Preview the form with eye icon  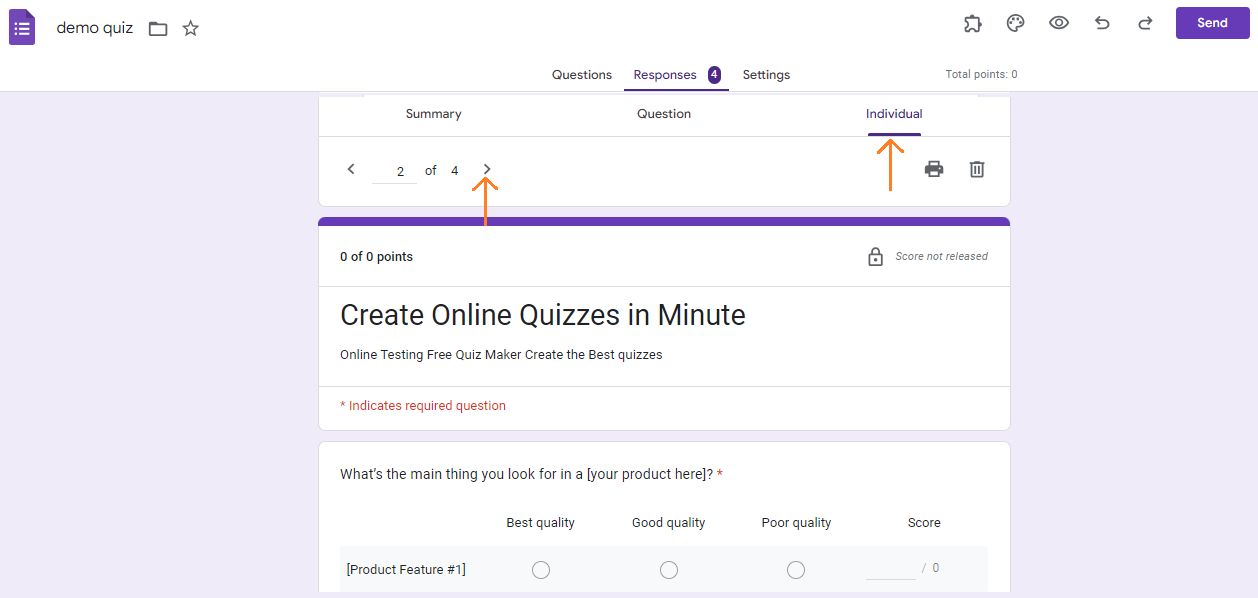1059,23
